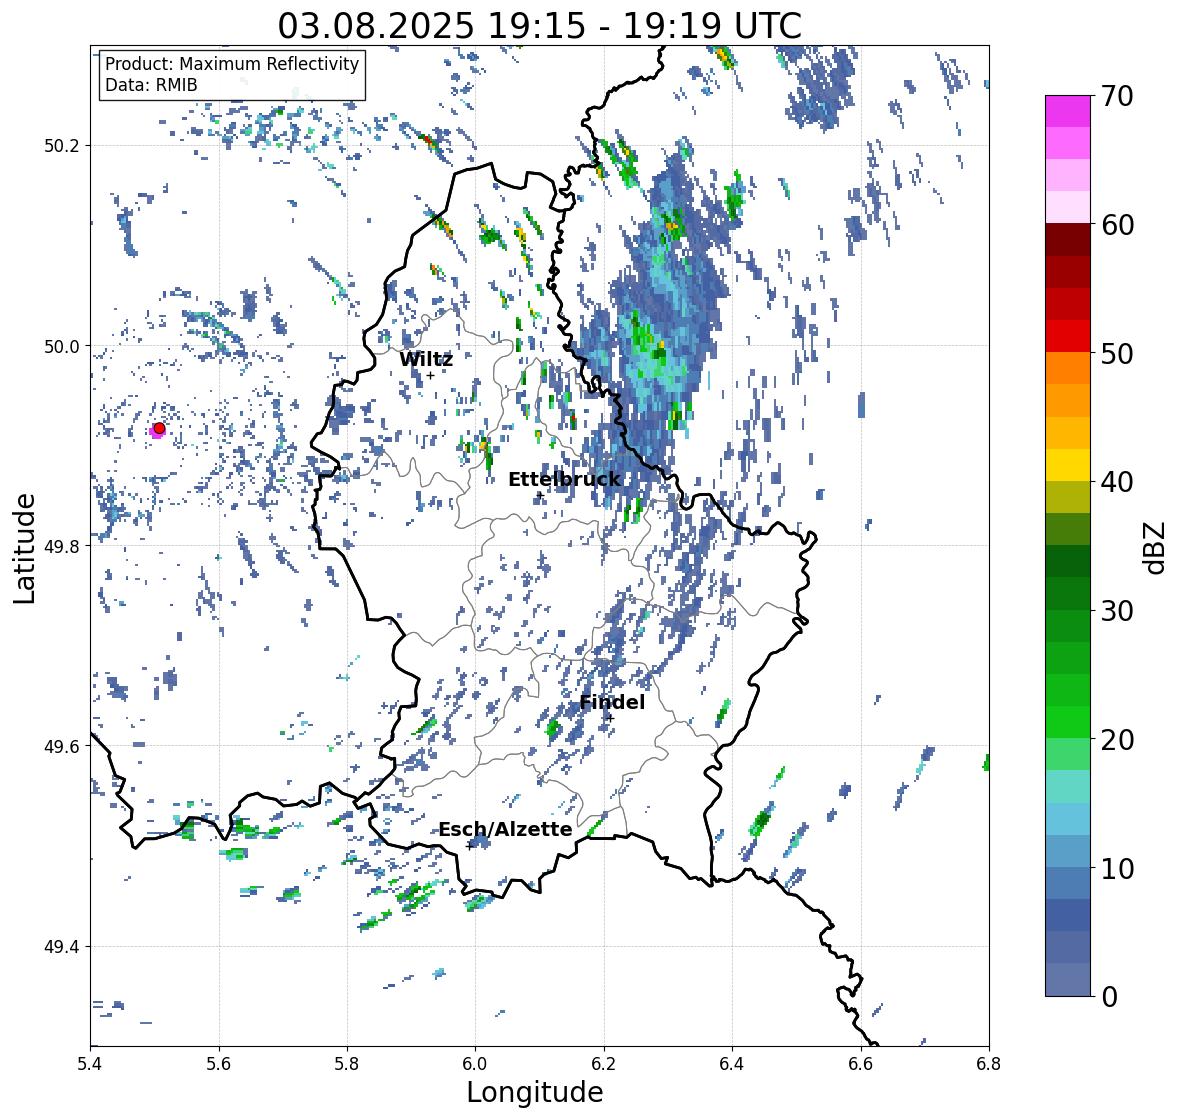
Task: Click the 49.8 latitude tick label
Action: click(62, 546)
